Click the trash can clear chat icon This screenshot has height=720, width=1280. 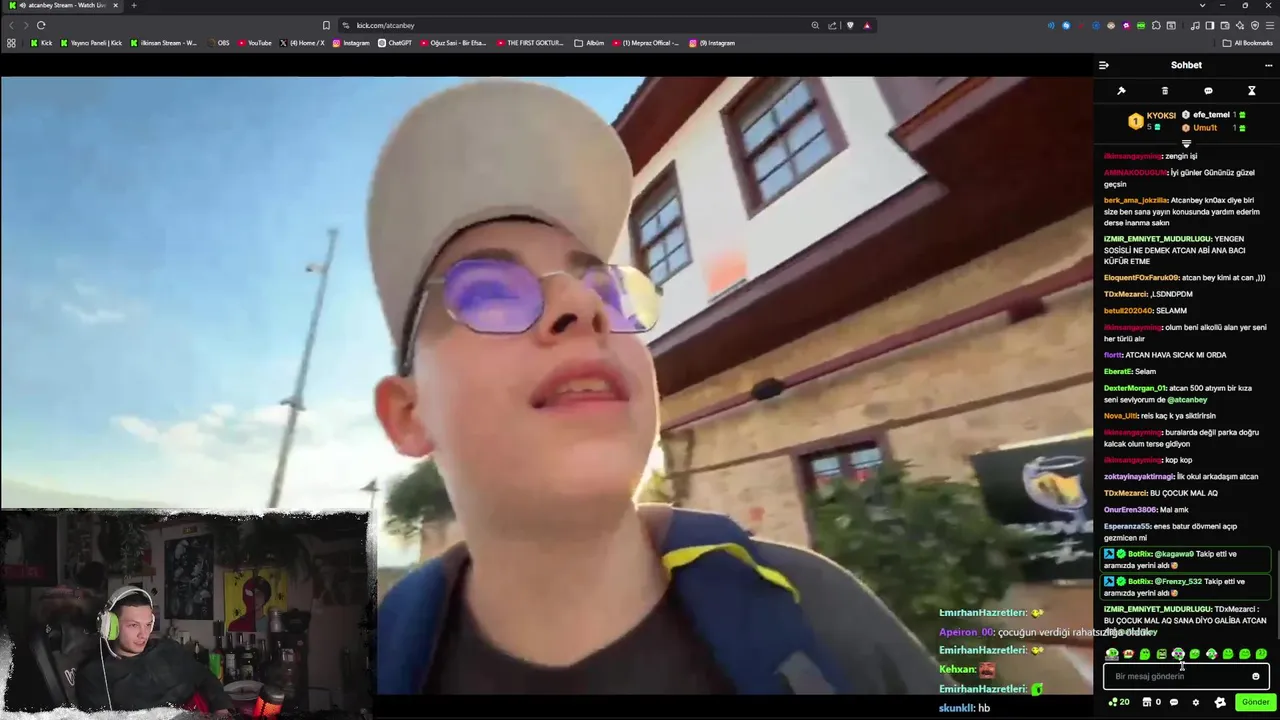tap(1165, 91)
